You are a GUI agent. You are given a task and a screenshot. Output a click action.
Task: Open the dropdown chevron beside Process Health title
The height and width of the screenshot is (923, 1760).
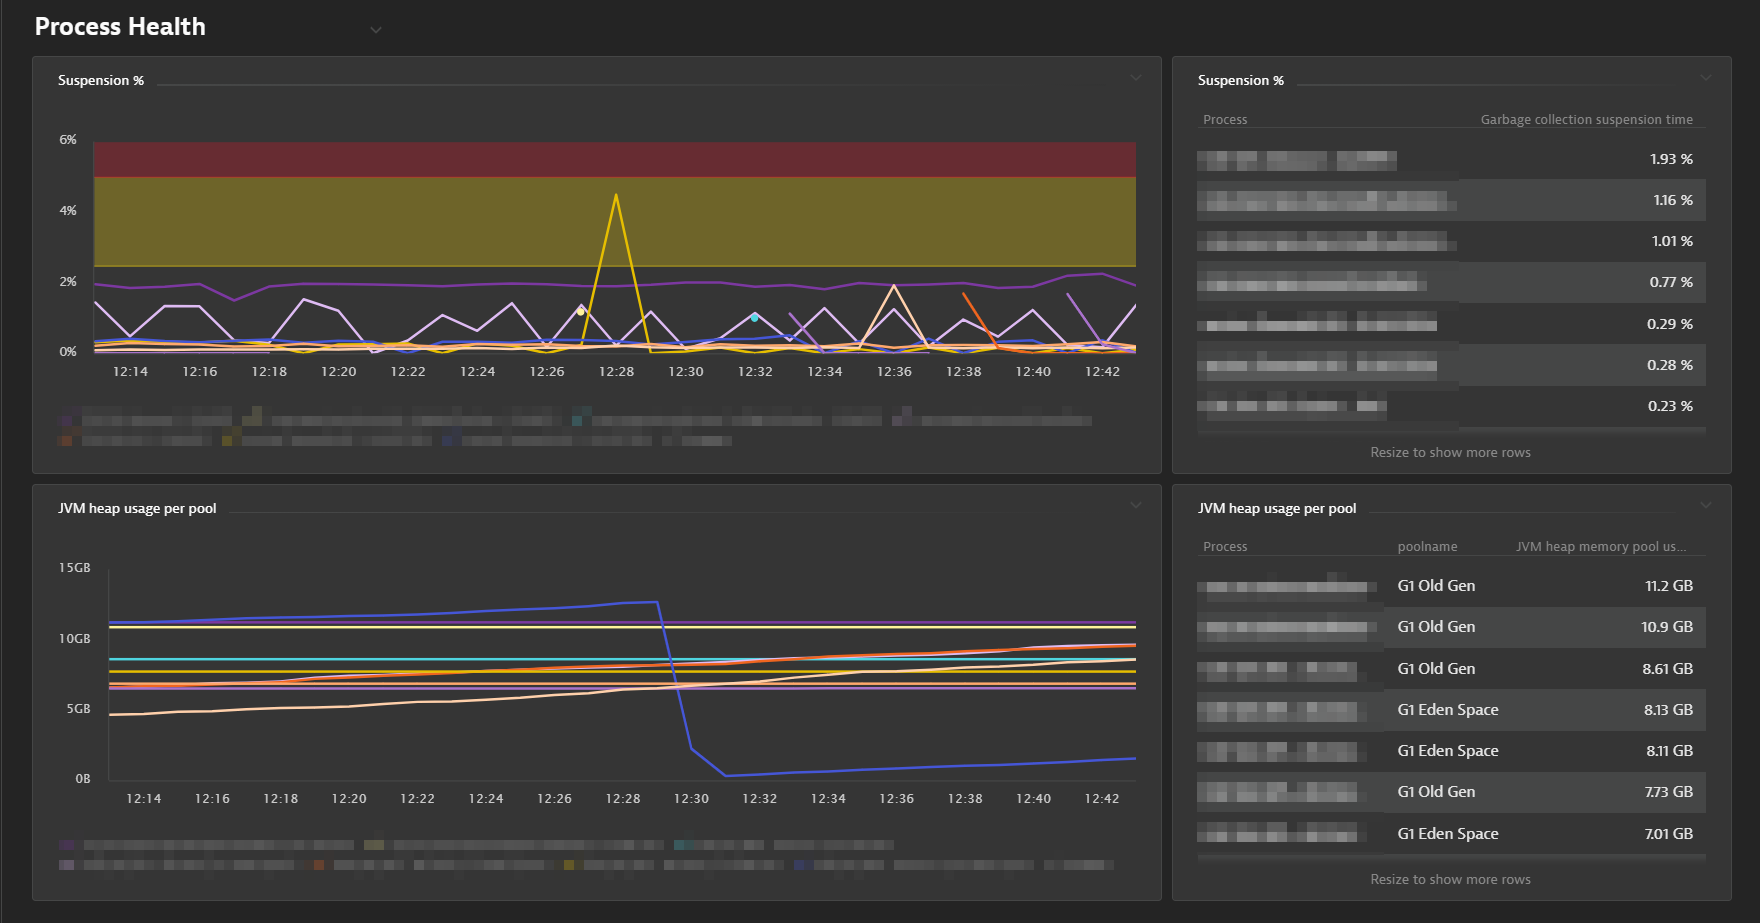tap(376, 30)
